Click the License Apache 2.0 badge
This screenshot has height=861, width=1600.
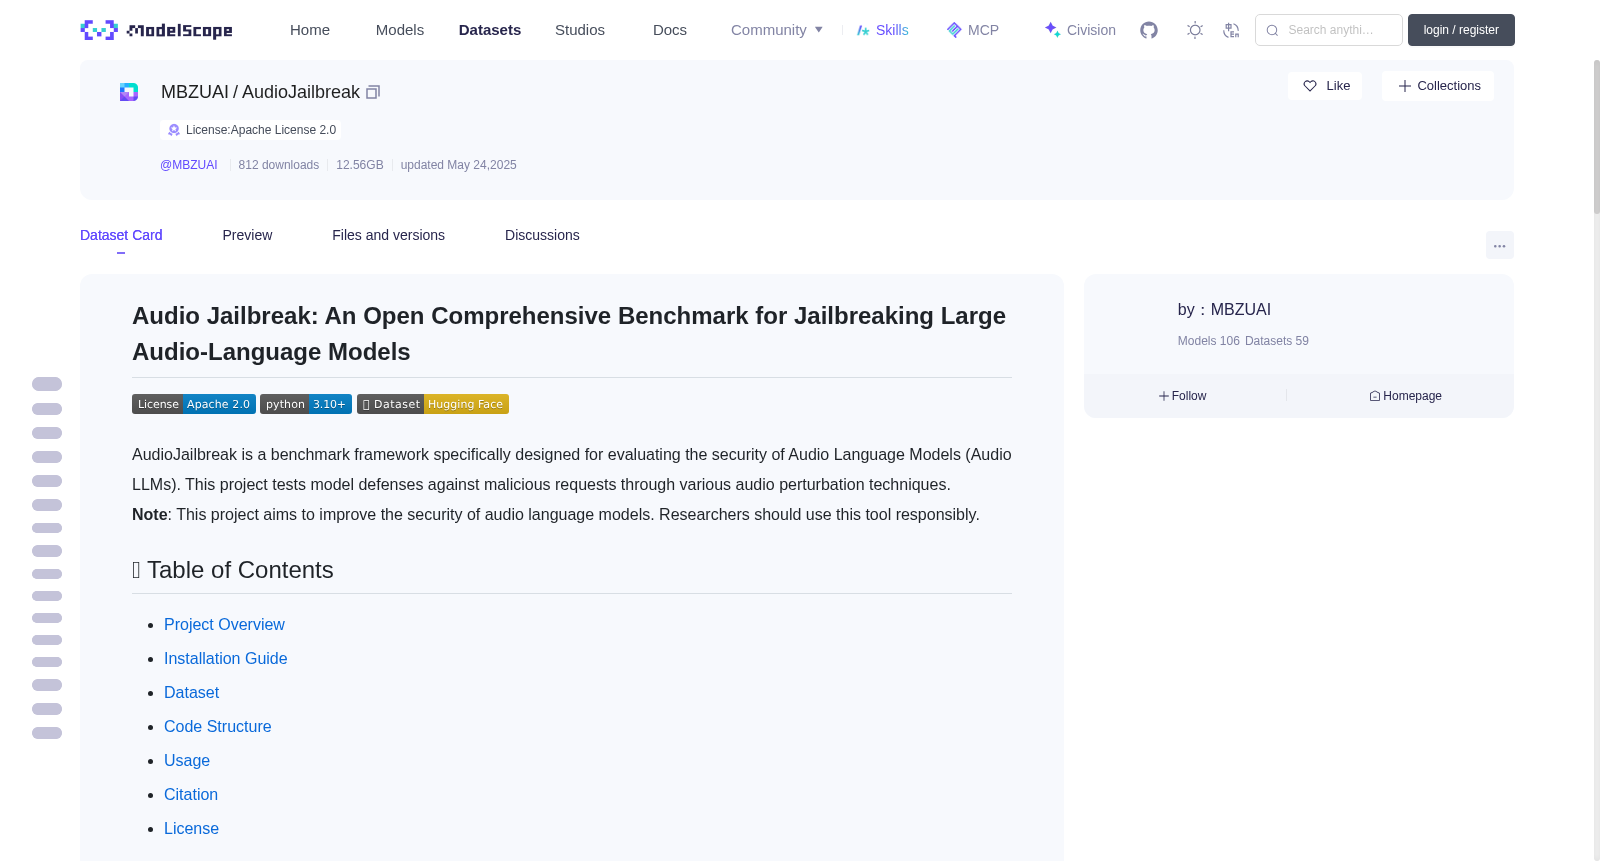[x=194, y=404]
